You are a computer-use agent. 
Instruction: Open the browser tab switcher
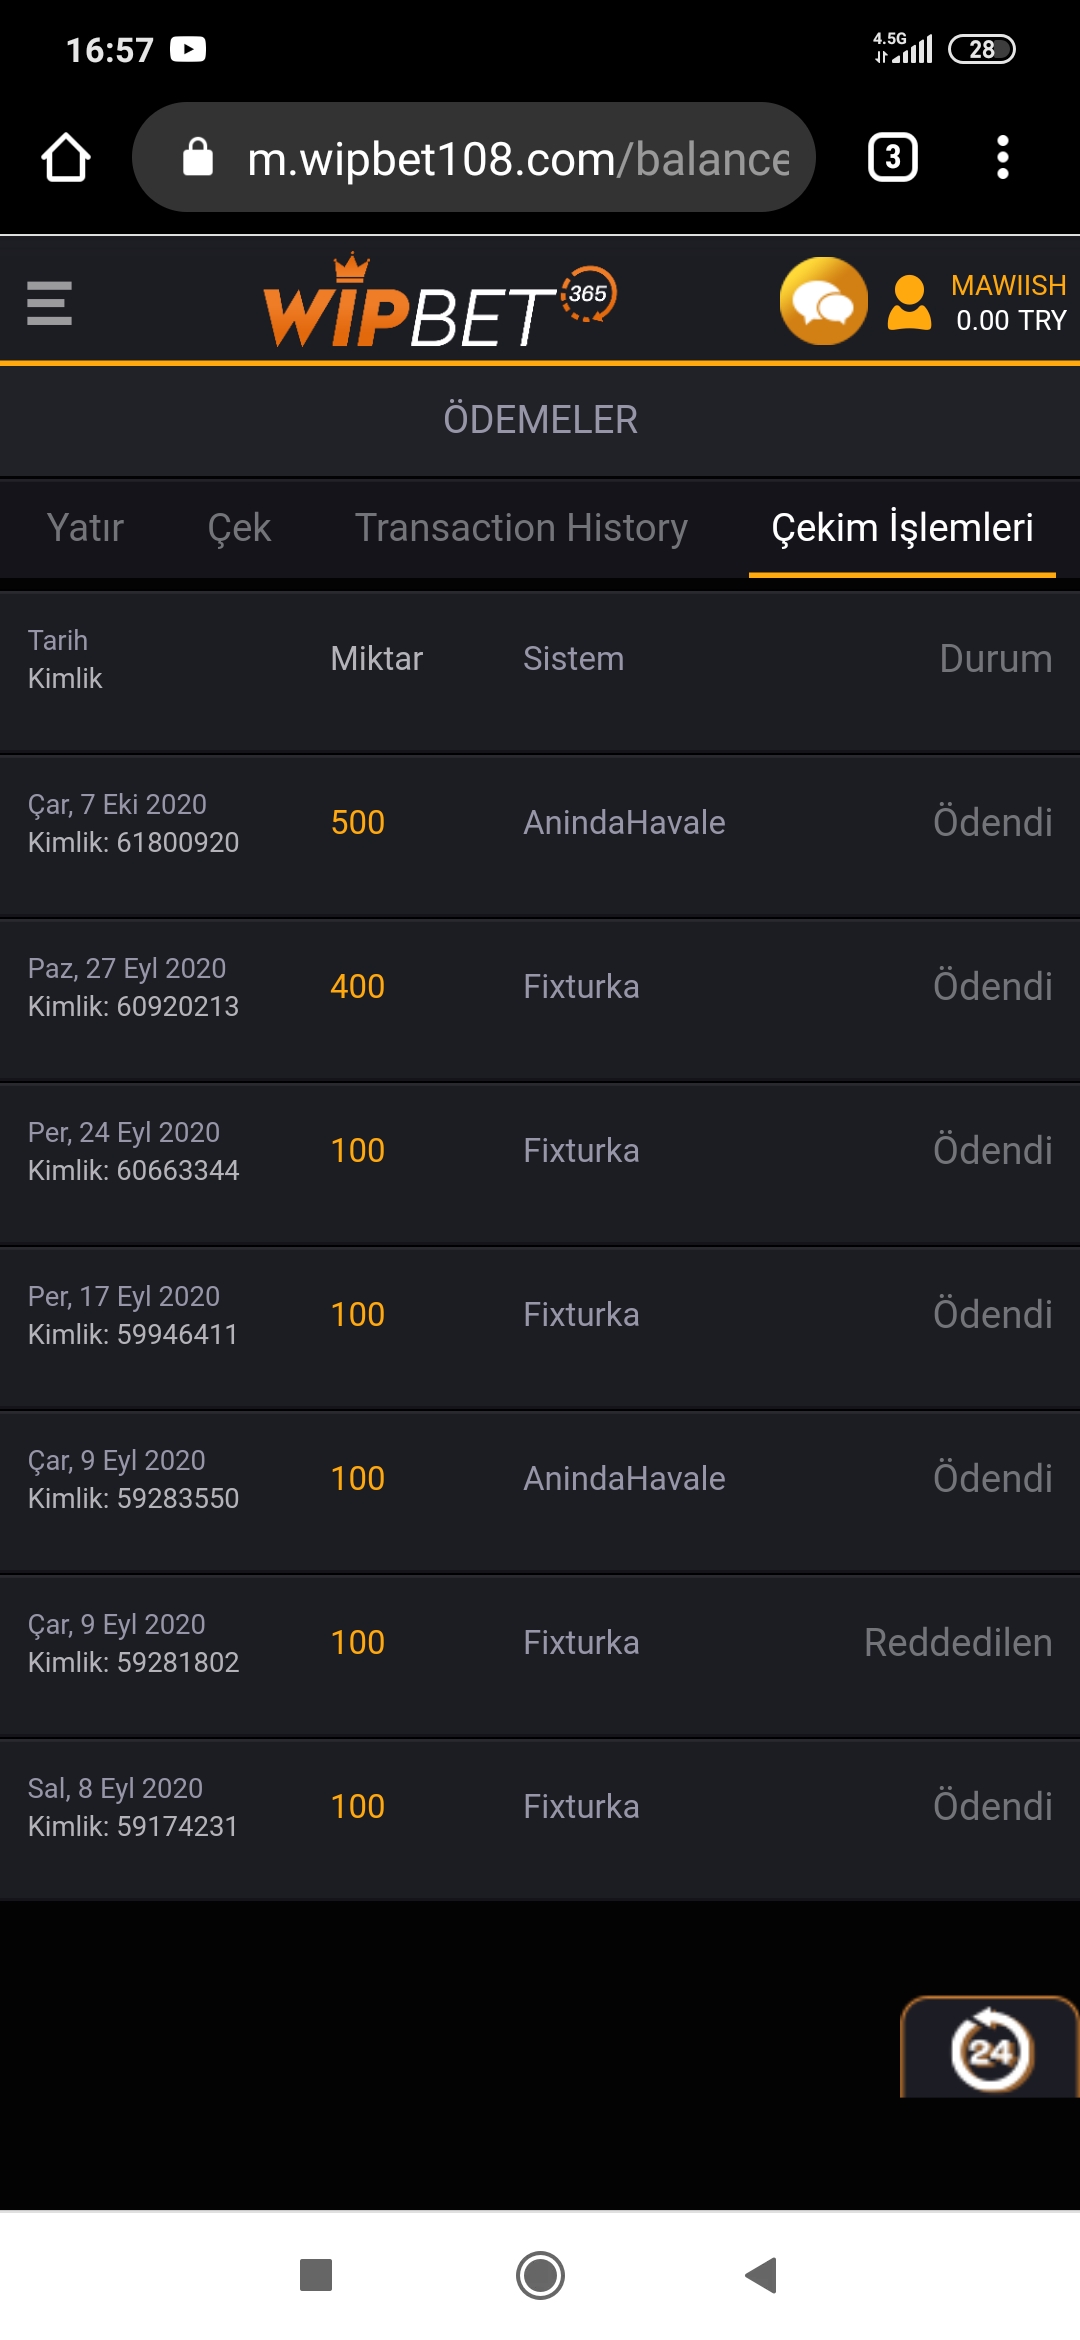(x=892, y=158)
